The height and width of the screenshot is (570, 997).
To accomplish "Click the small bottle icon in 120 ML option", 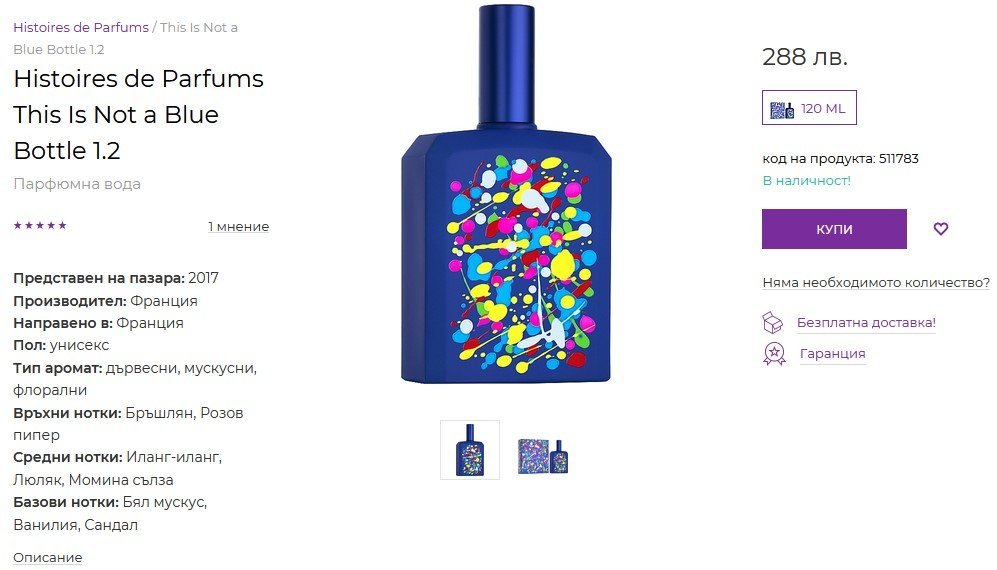I will 781,109.
